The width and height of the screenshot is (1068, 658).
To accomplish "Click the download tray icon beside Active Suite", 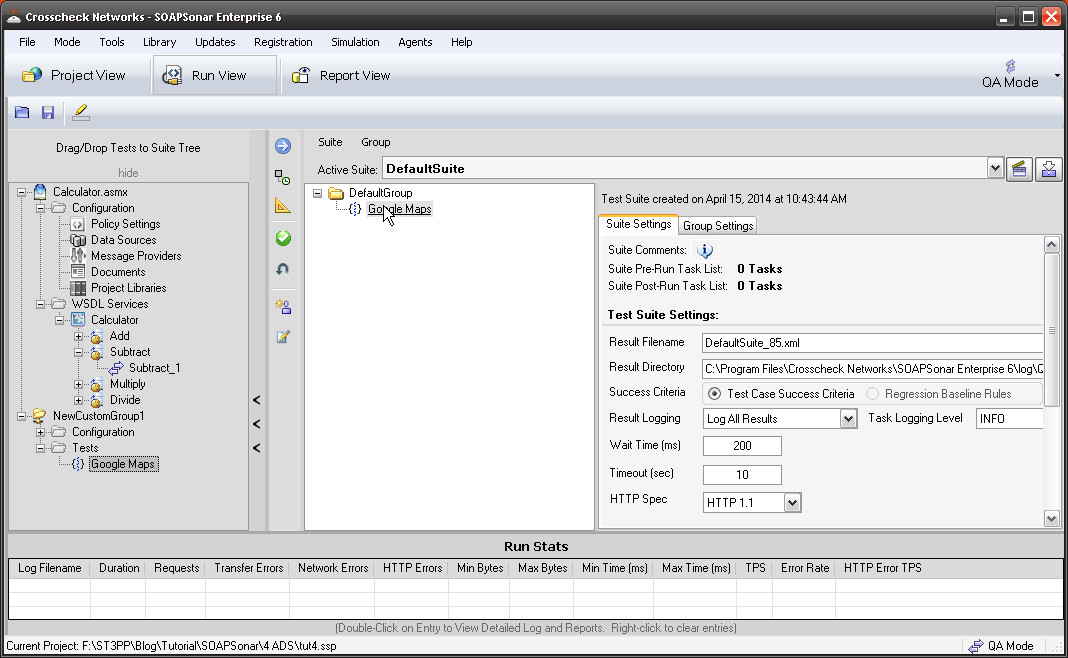I will (1049, 169).
